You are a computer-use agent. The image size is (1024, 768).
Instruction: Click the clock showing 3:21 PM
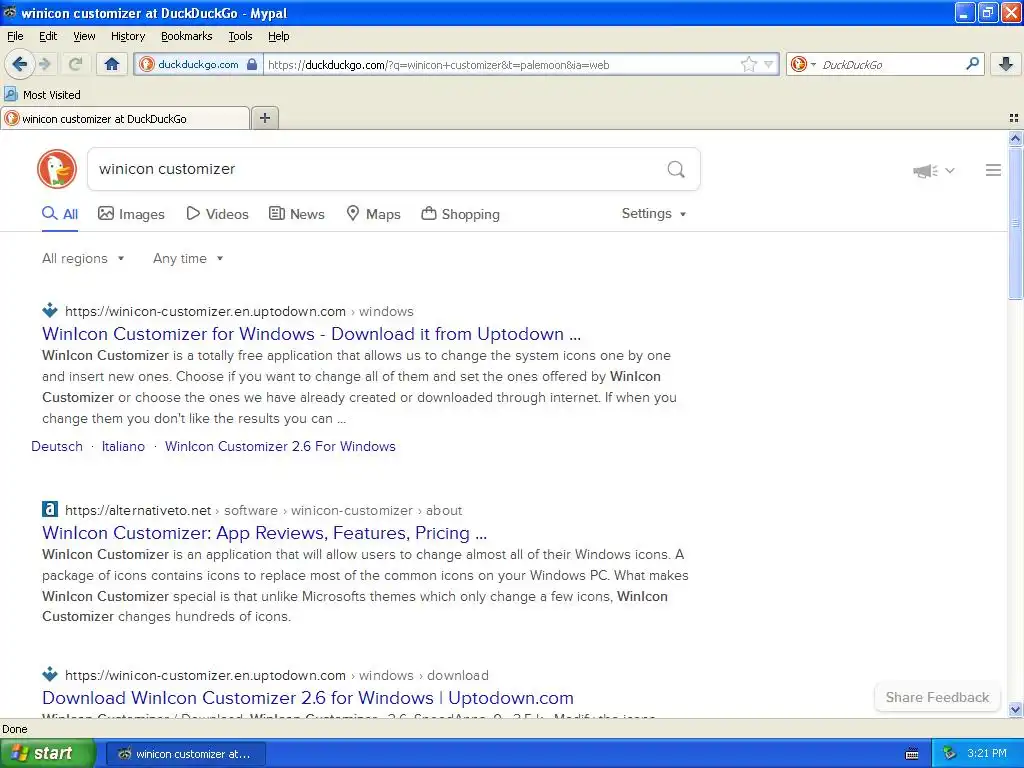987,753
